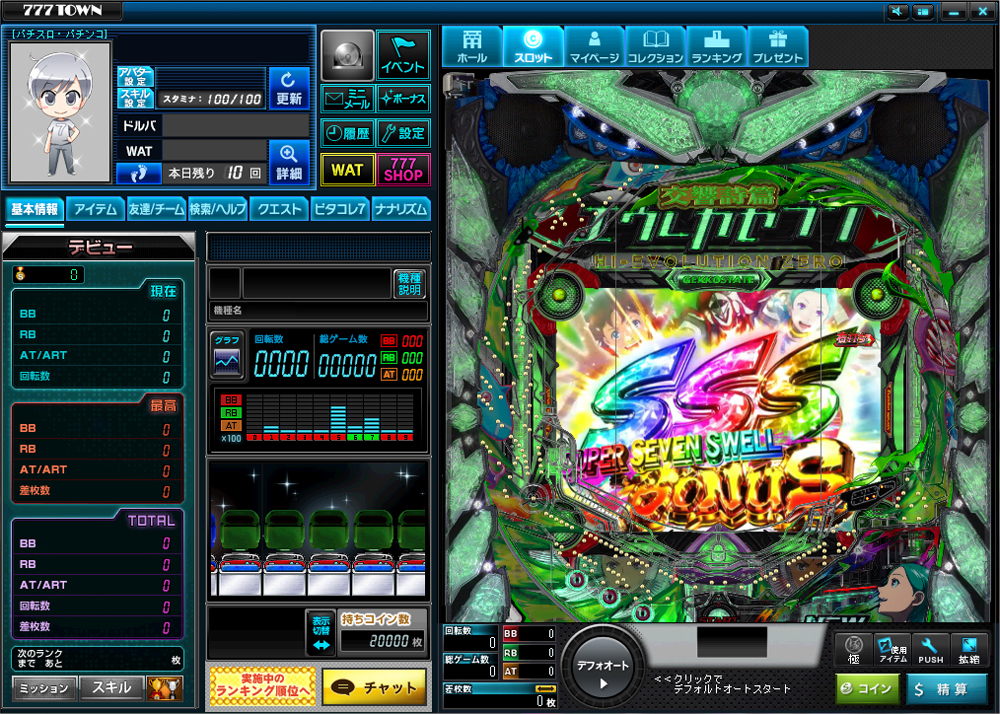Screen dimensions: 1000x714
Task: Click the PUSH wrench button
Action: [x=931, y=650]
